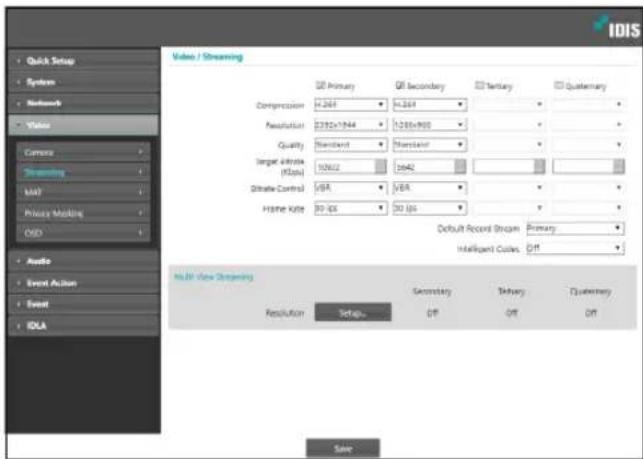Select Streaming submenu under Video
This screenshot has height=459, width=643.
(x=83, y=172)
